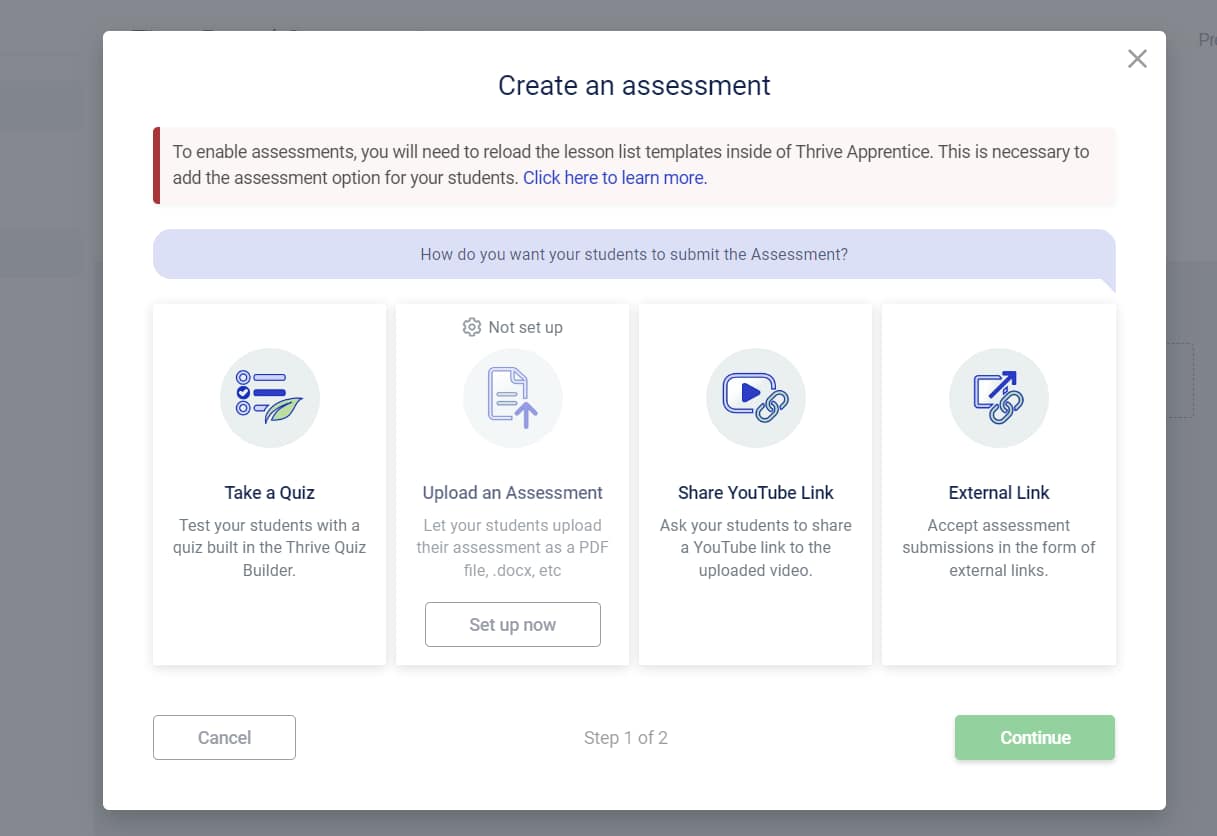
Task: Open the Click here to learn more link
Action: point(614,177)
